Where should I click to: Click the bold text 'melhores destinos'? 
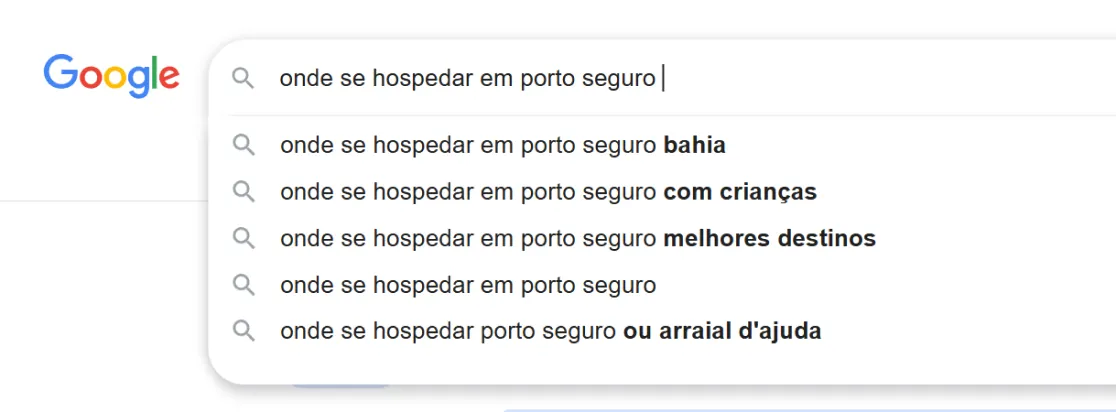(769, 238)
